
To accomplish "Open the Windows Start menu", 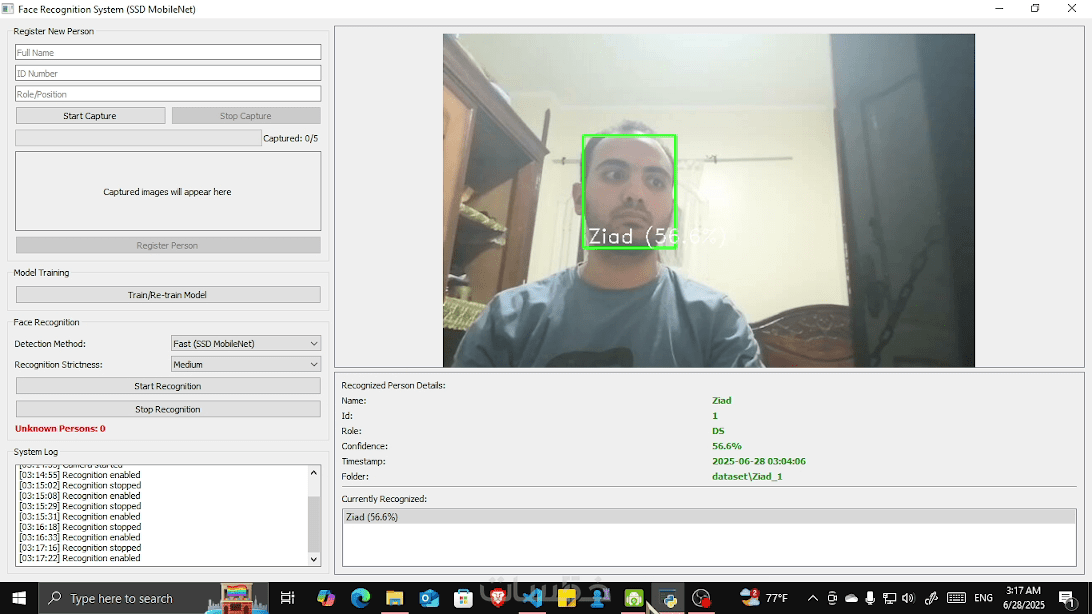I will click(19, 598).
